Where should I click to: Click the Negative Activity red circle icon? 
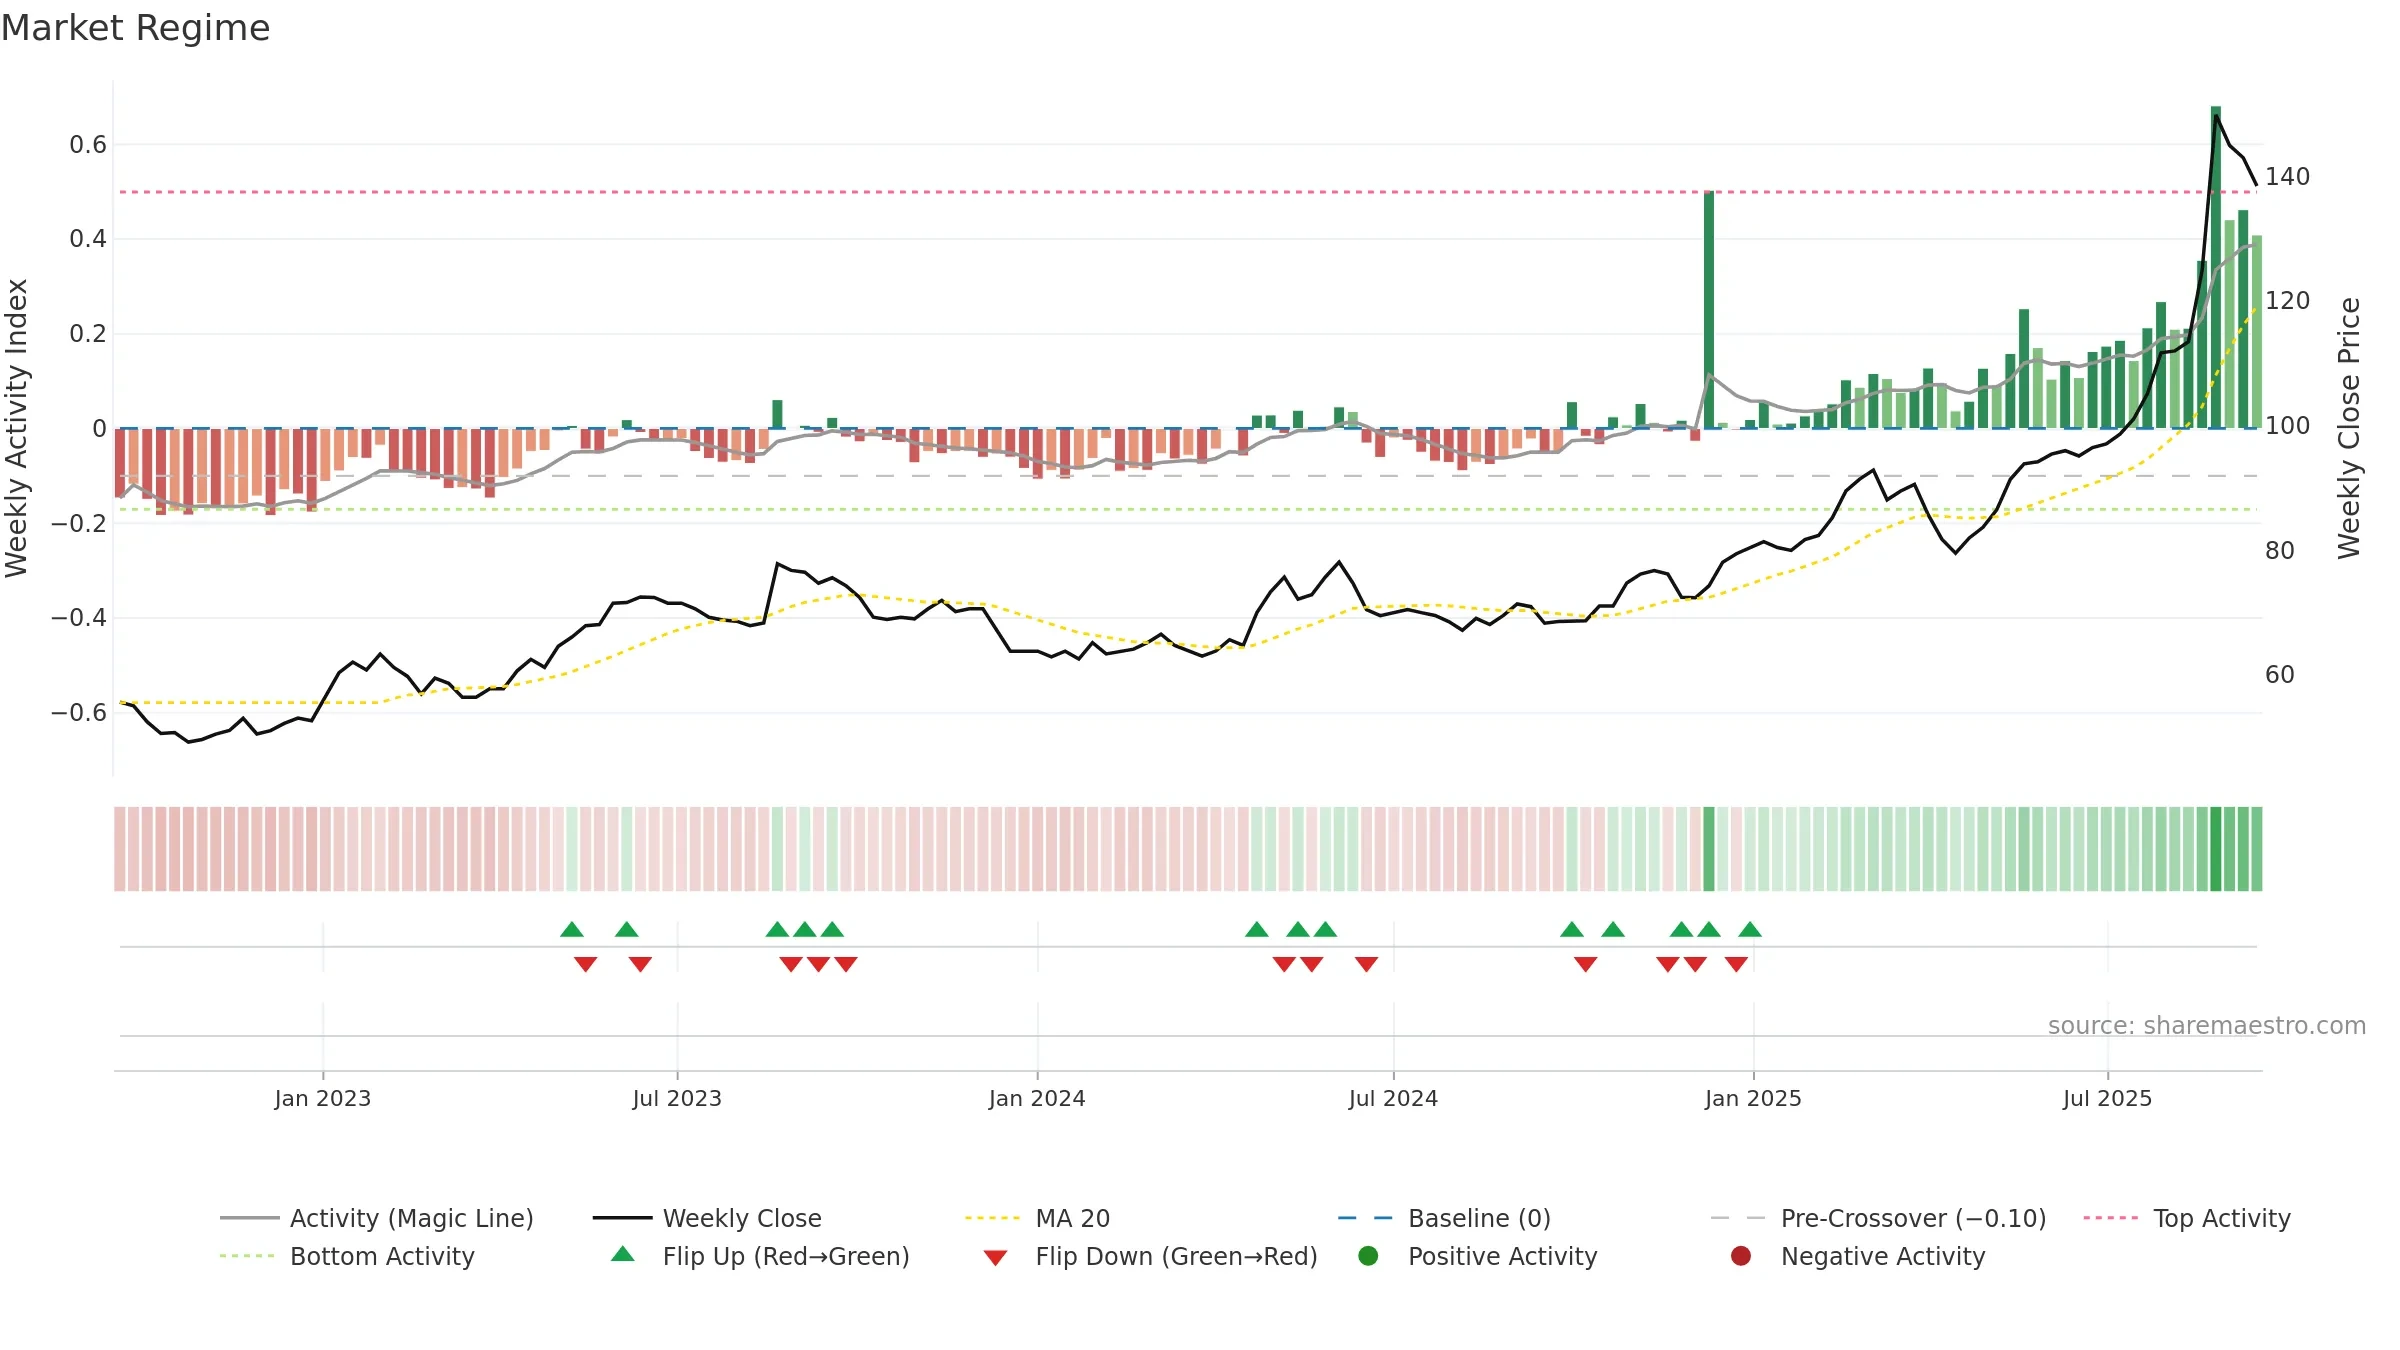[x=1741, y=1255]
